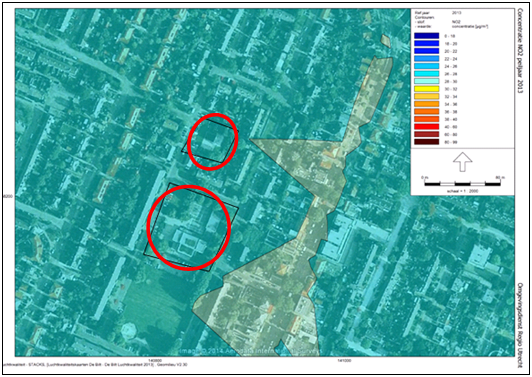Click the dark red 60 - 80 swatch
Screen dimensions: 532x377
point(426,134)
